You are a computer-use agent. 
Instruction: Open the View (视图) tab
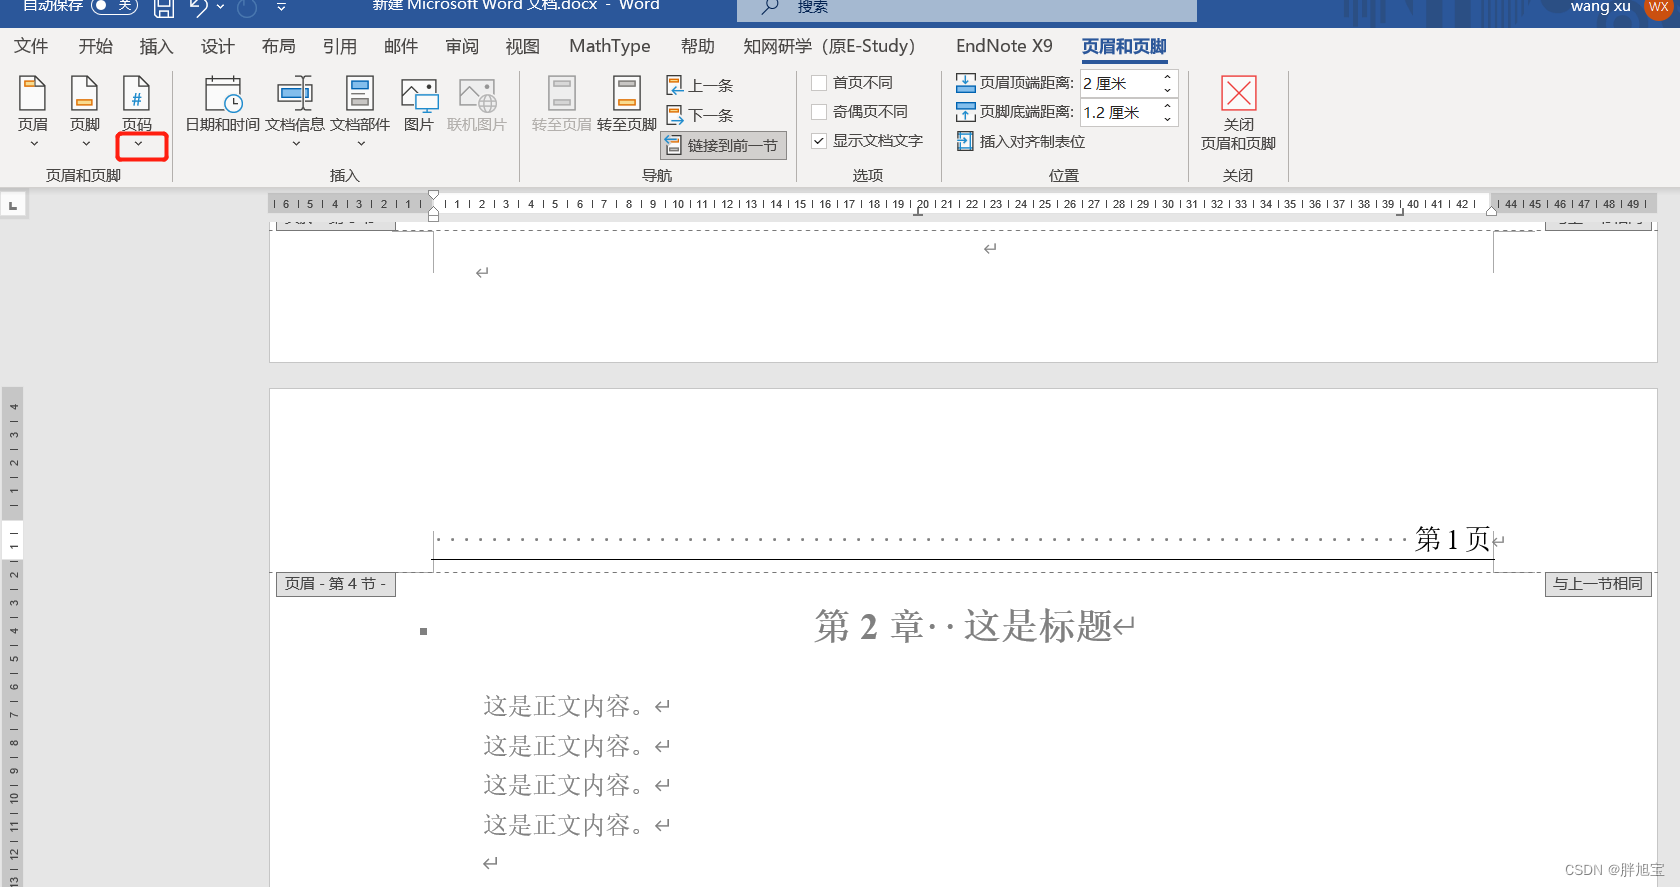[523, 46]
